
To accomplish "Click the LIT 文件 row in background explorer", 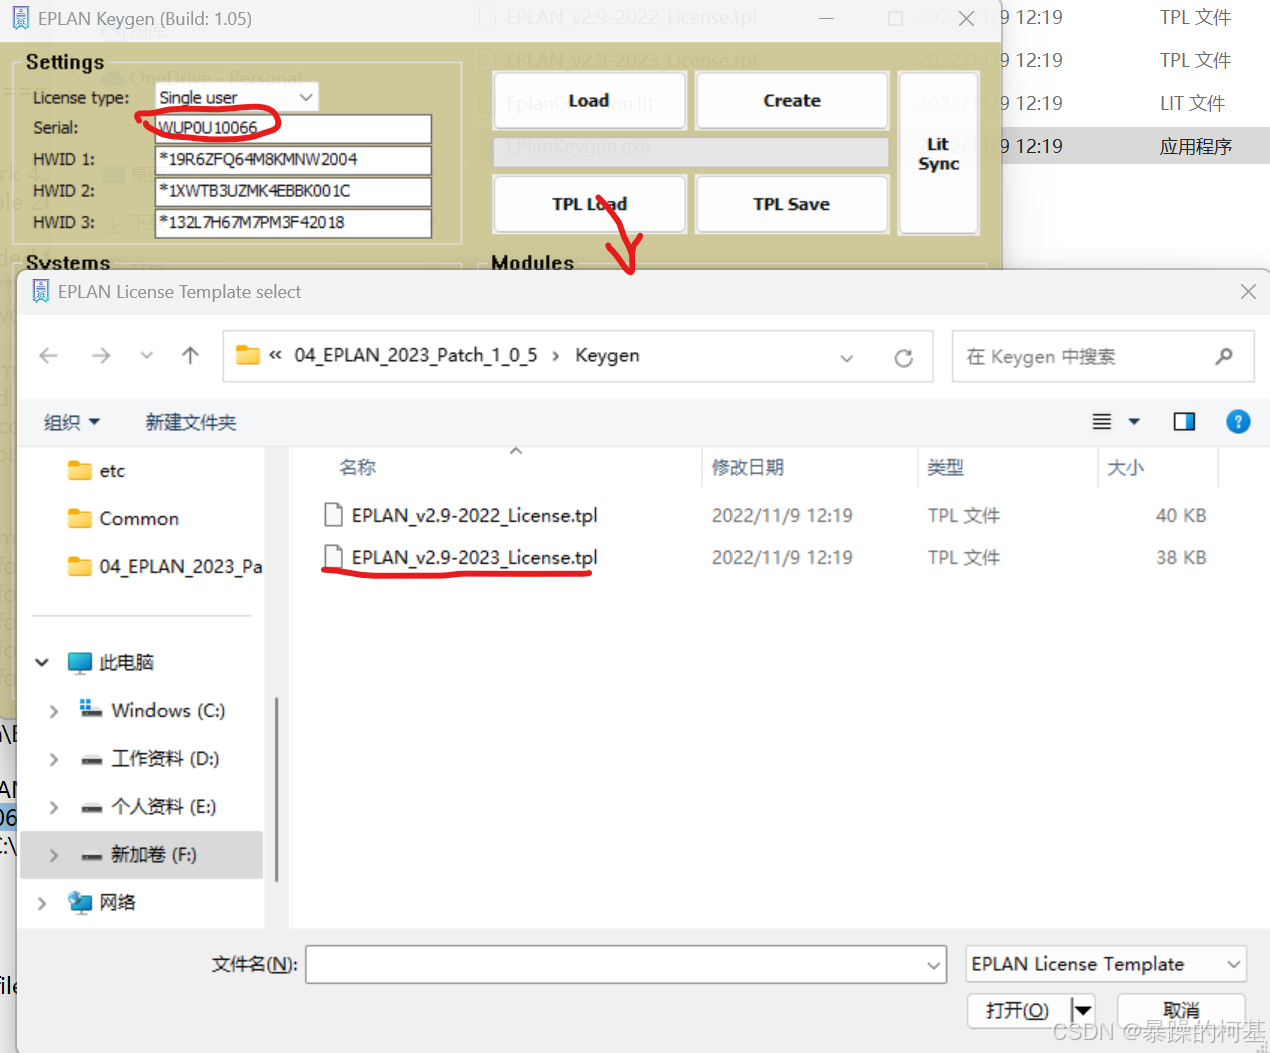I will 1135,103.
